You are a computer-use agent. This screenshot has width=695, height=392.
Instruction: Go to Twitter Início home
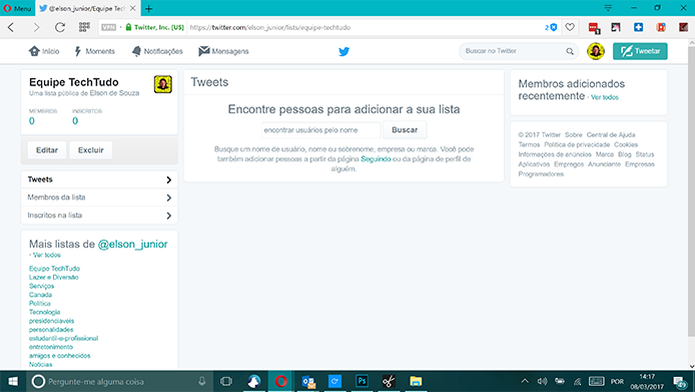coord(44,51)
